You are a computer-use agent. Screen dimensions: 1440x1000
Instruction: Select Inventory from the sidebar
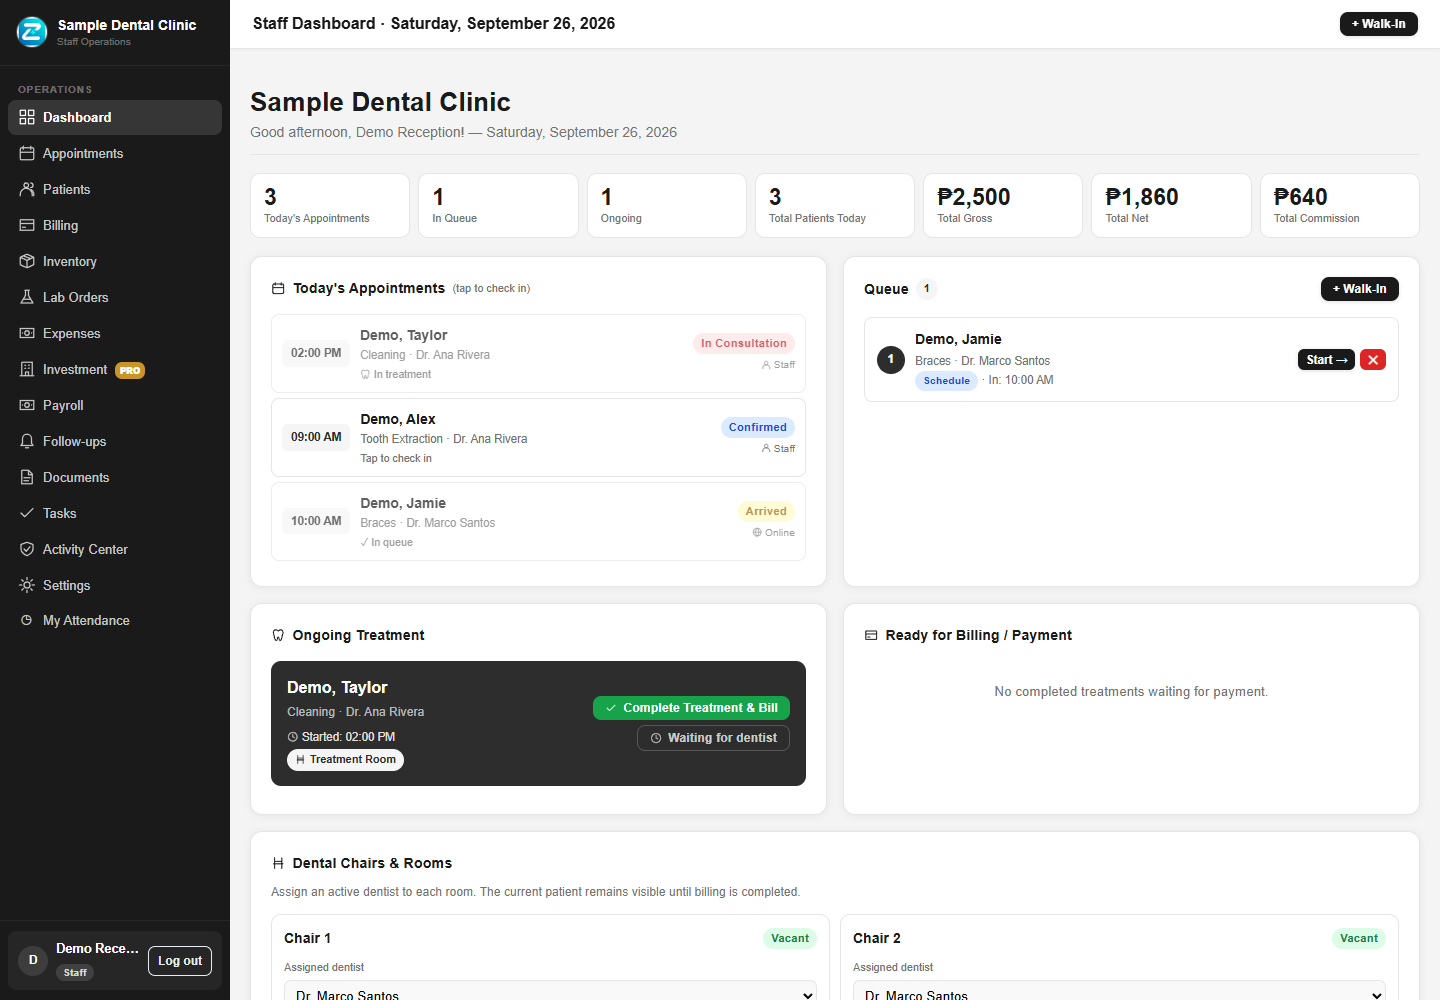[115, 261]
